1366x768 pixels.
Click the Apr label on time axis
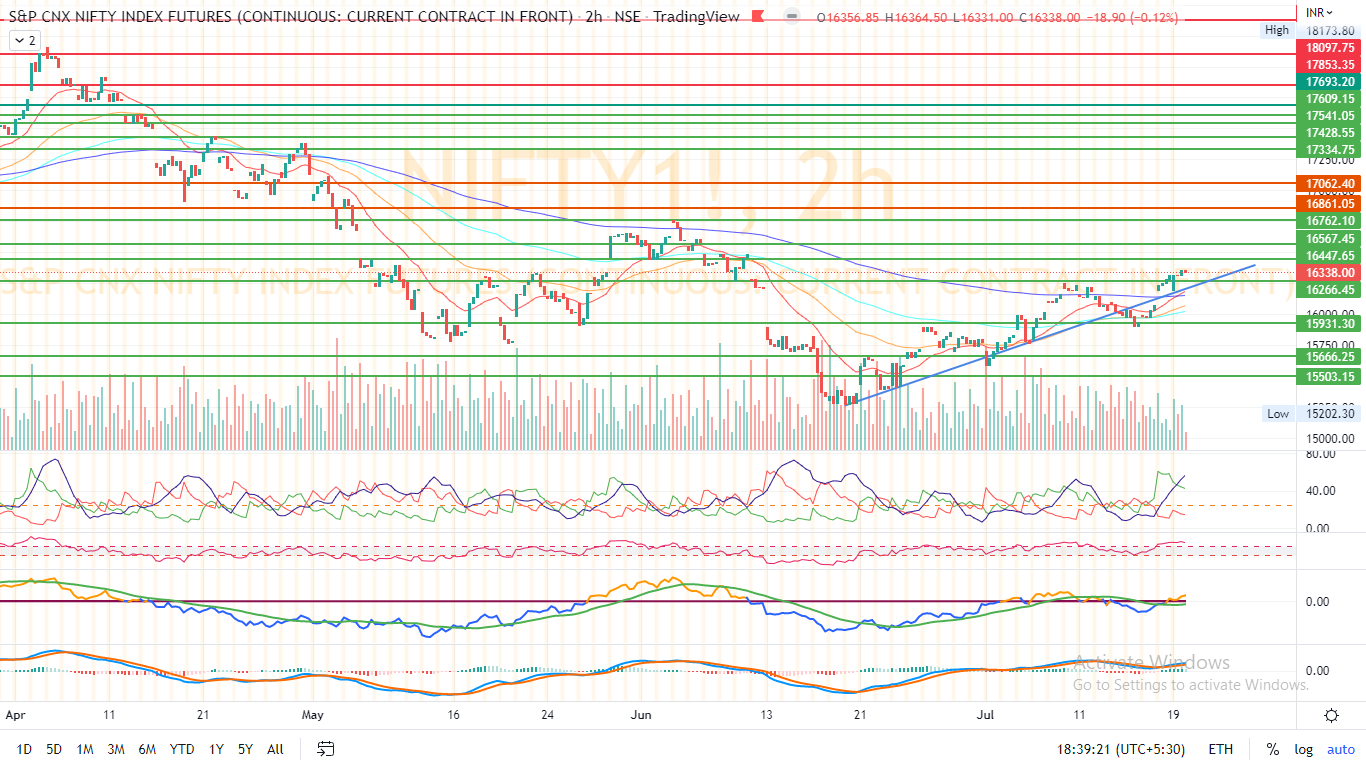pyautogui.click(x=15, y=715)
